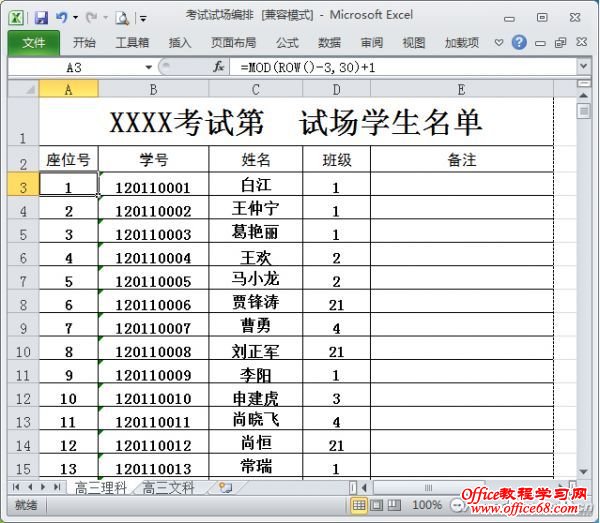The height and width of the screenshot is (523, 600).
Task: Select column C header
Action: pyautogui.click(x=256, y=89)
